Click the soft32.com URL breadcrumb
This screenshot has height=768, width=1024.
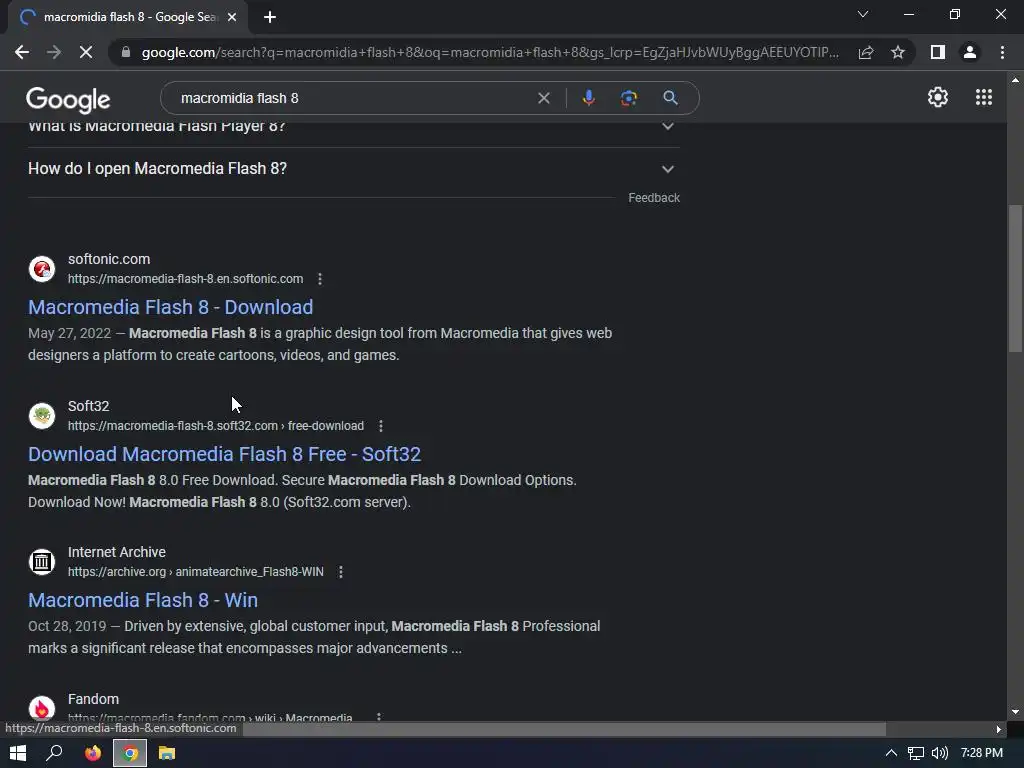[216, 426]
